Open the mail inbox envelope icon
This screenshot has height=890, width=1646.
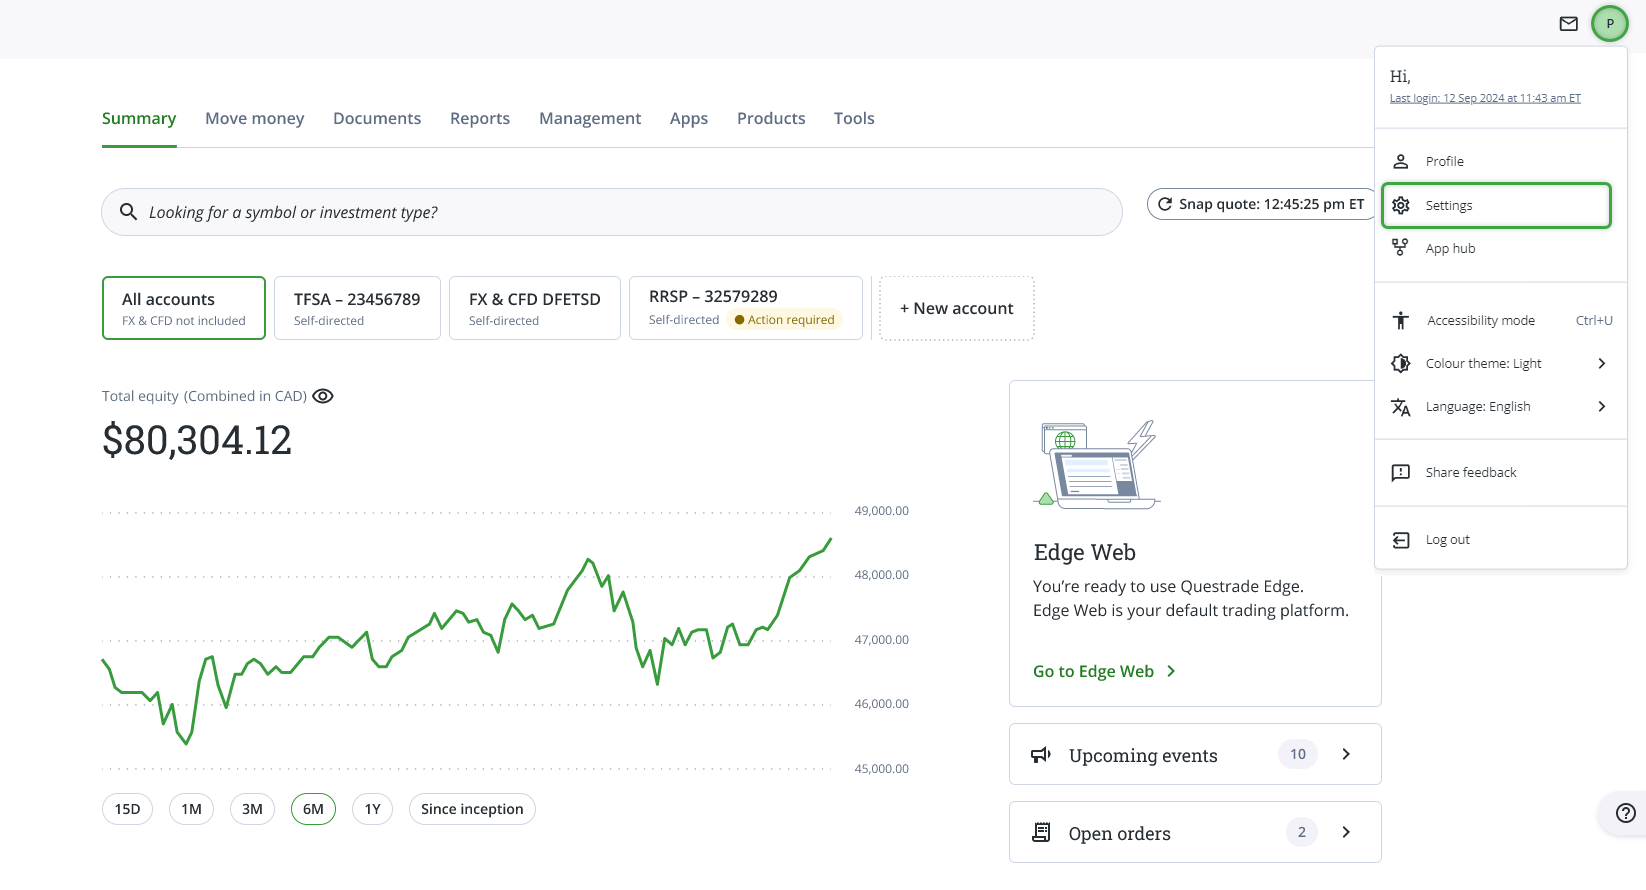(x=1568, y=24)
